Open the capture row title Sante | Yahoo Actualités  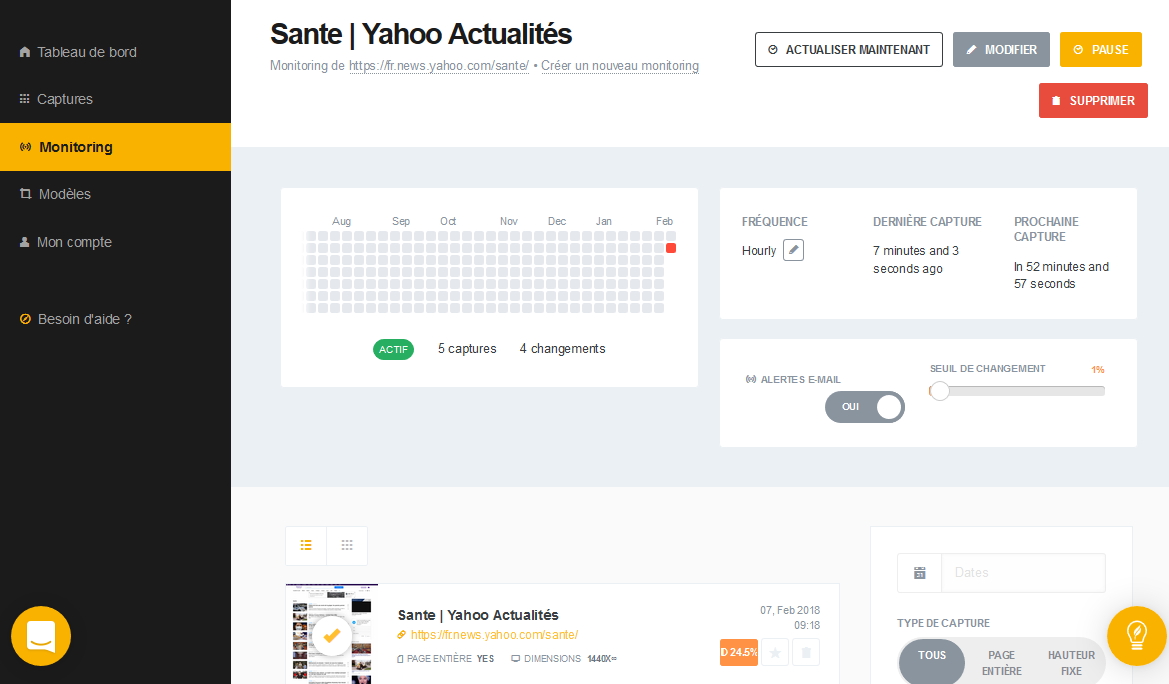tap(478, 615)
